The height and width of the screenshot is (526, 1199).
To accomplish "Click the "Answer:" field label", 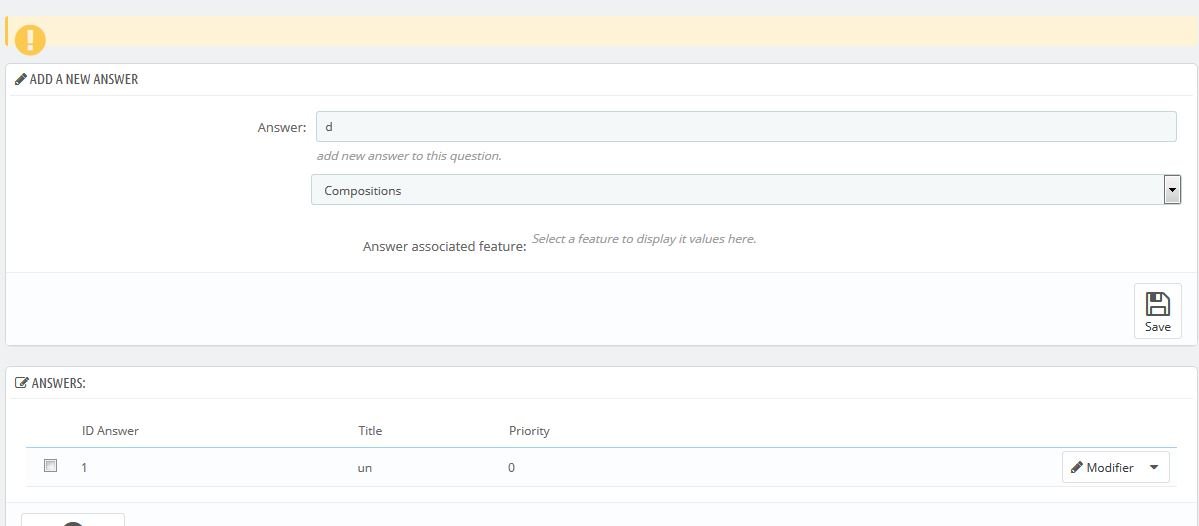I will 281,127.
